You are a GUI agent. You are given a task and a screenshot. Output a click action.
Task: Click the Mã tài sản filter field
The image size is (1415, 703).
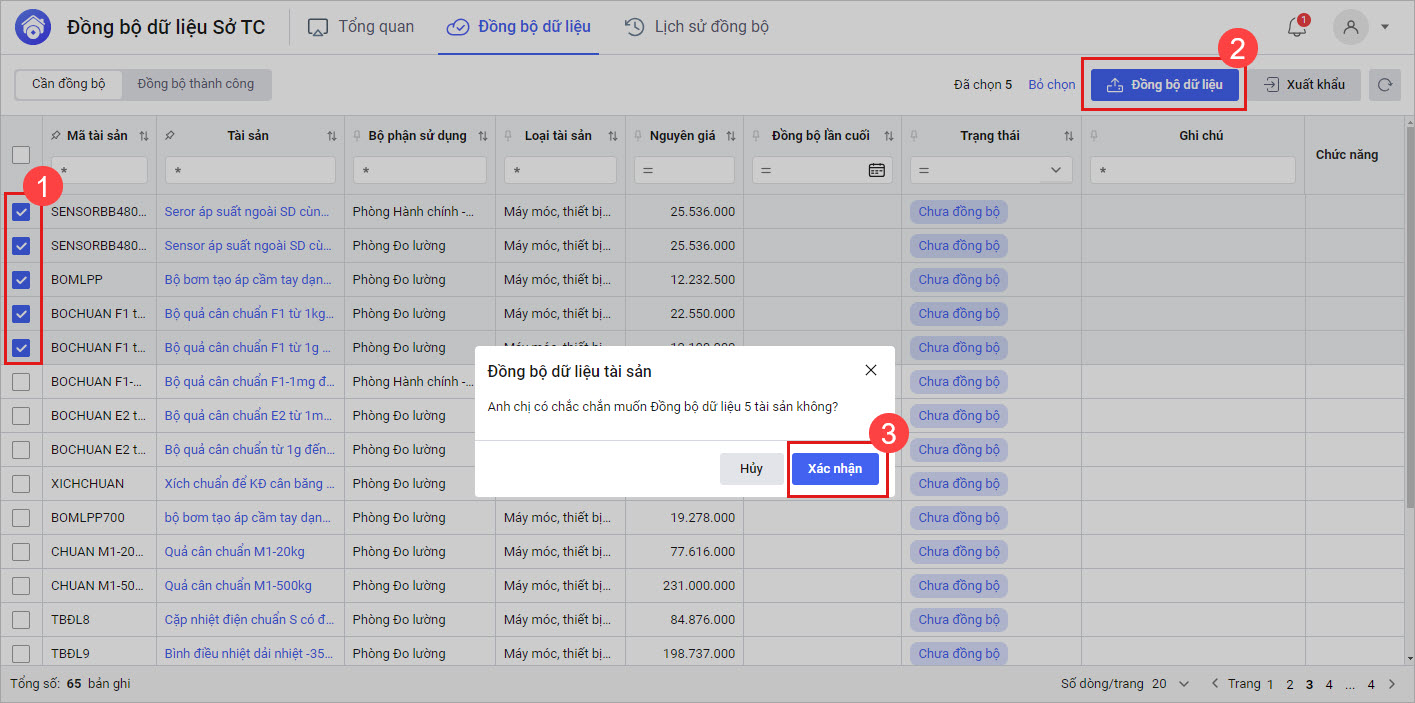[x=99, y=170]
